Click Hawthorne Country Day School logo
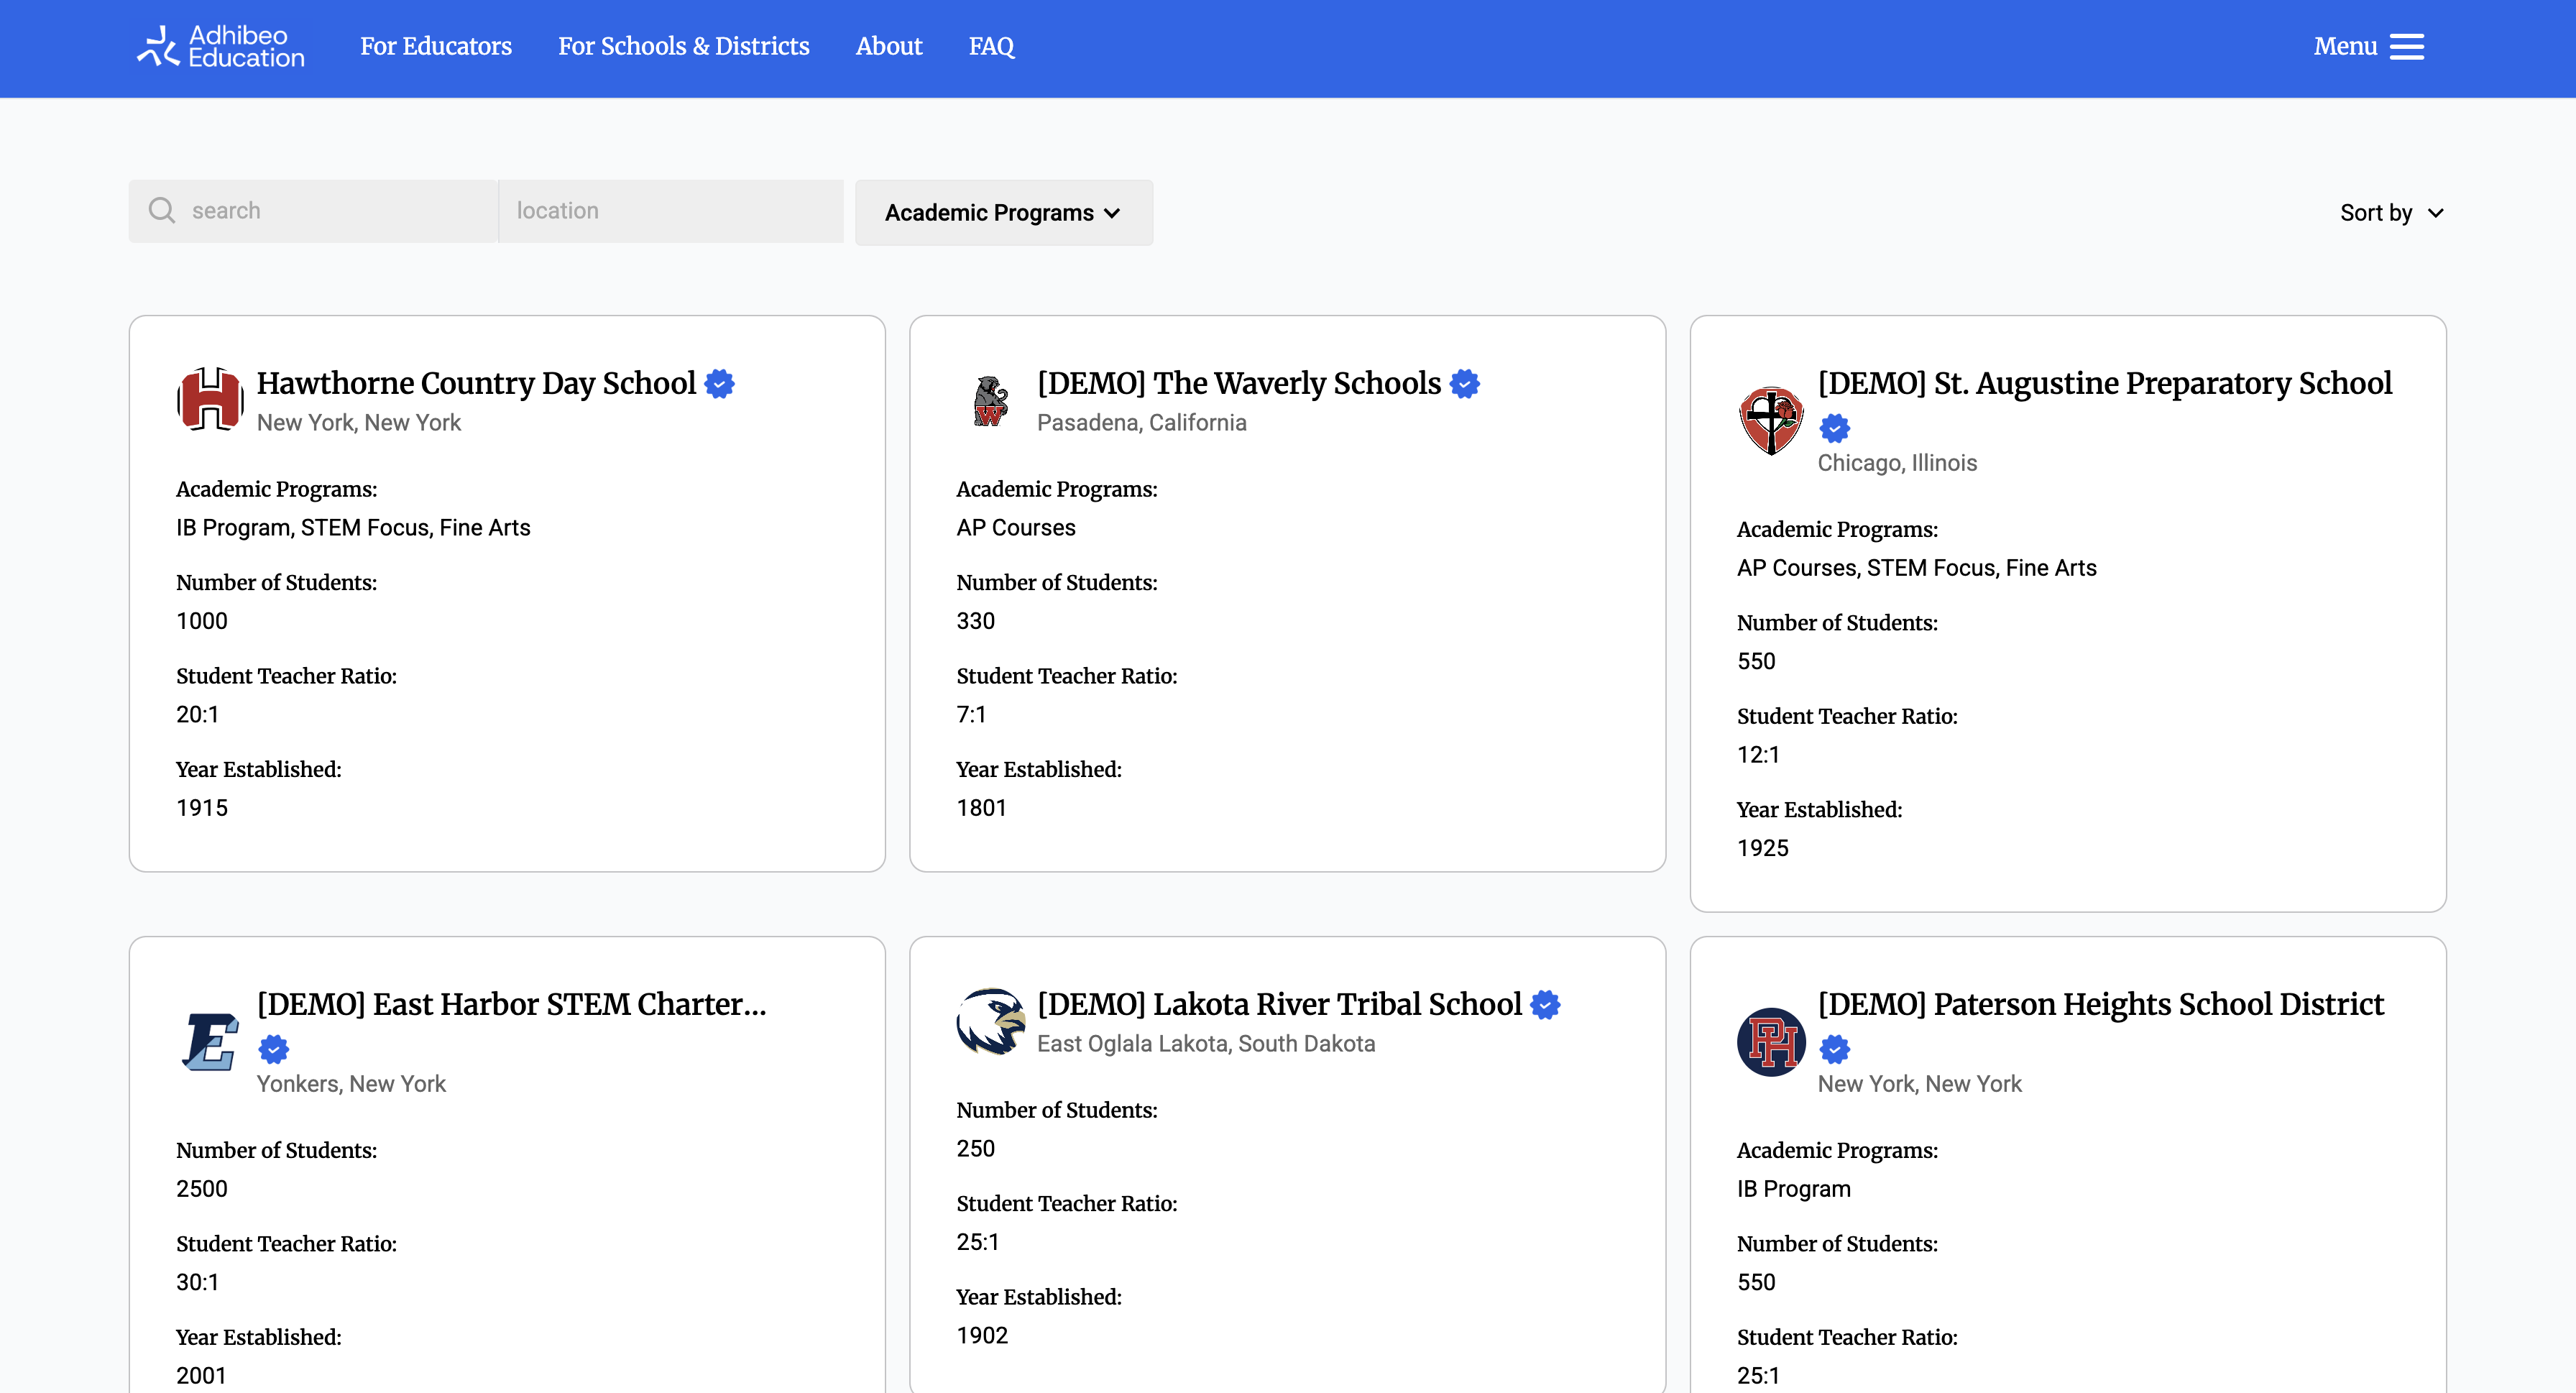The width and height of the screenshot is (2576, 1393). click(210, 399)
